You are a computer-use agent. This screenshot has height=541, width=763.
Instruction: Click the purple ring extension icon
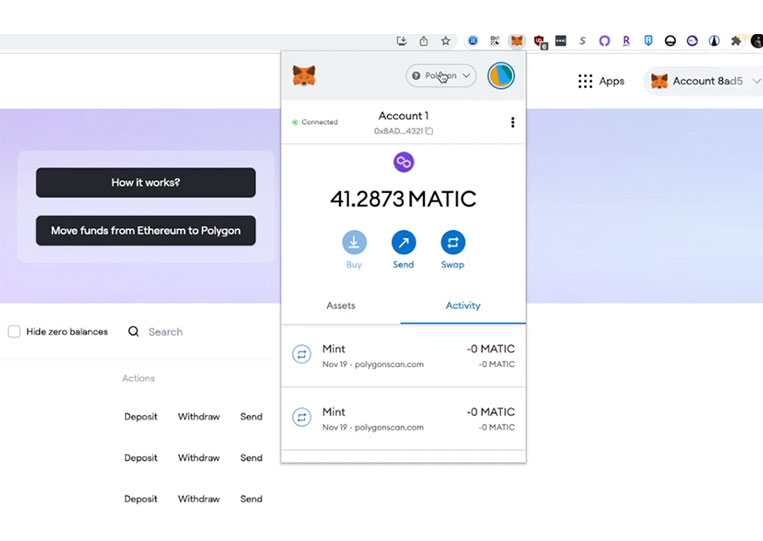[x=604, y=41]
